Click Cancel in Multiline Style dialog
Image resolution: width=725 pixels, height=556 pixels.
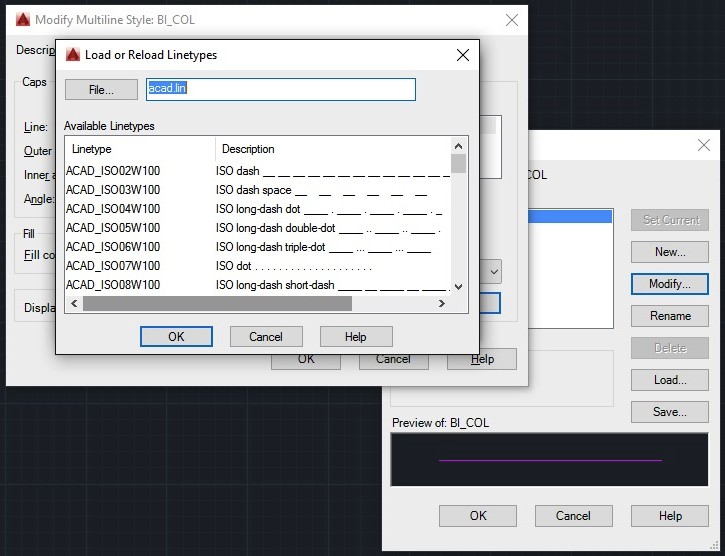pyautogui.click(x=573, y=516)
